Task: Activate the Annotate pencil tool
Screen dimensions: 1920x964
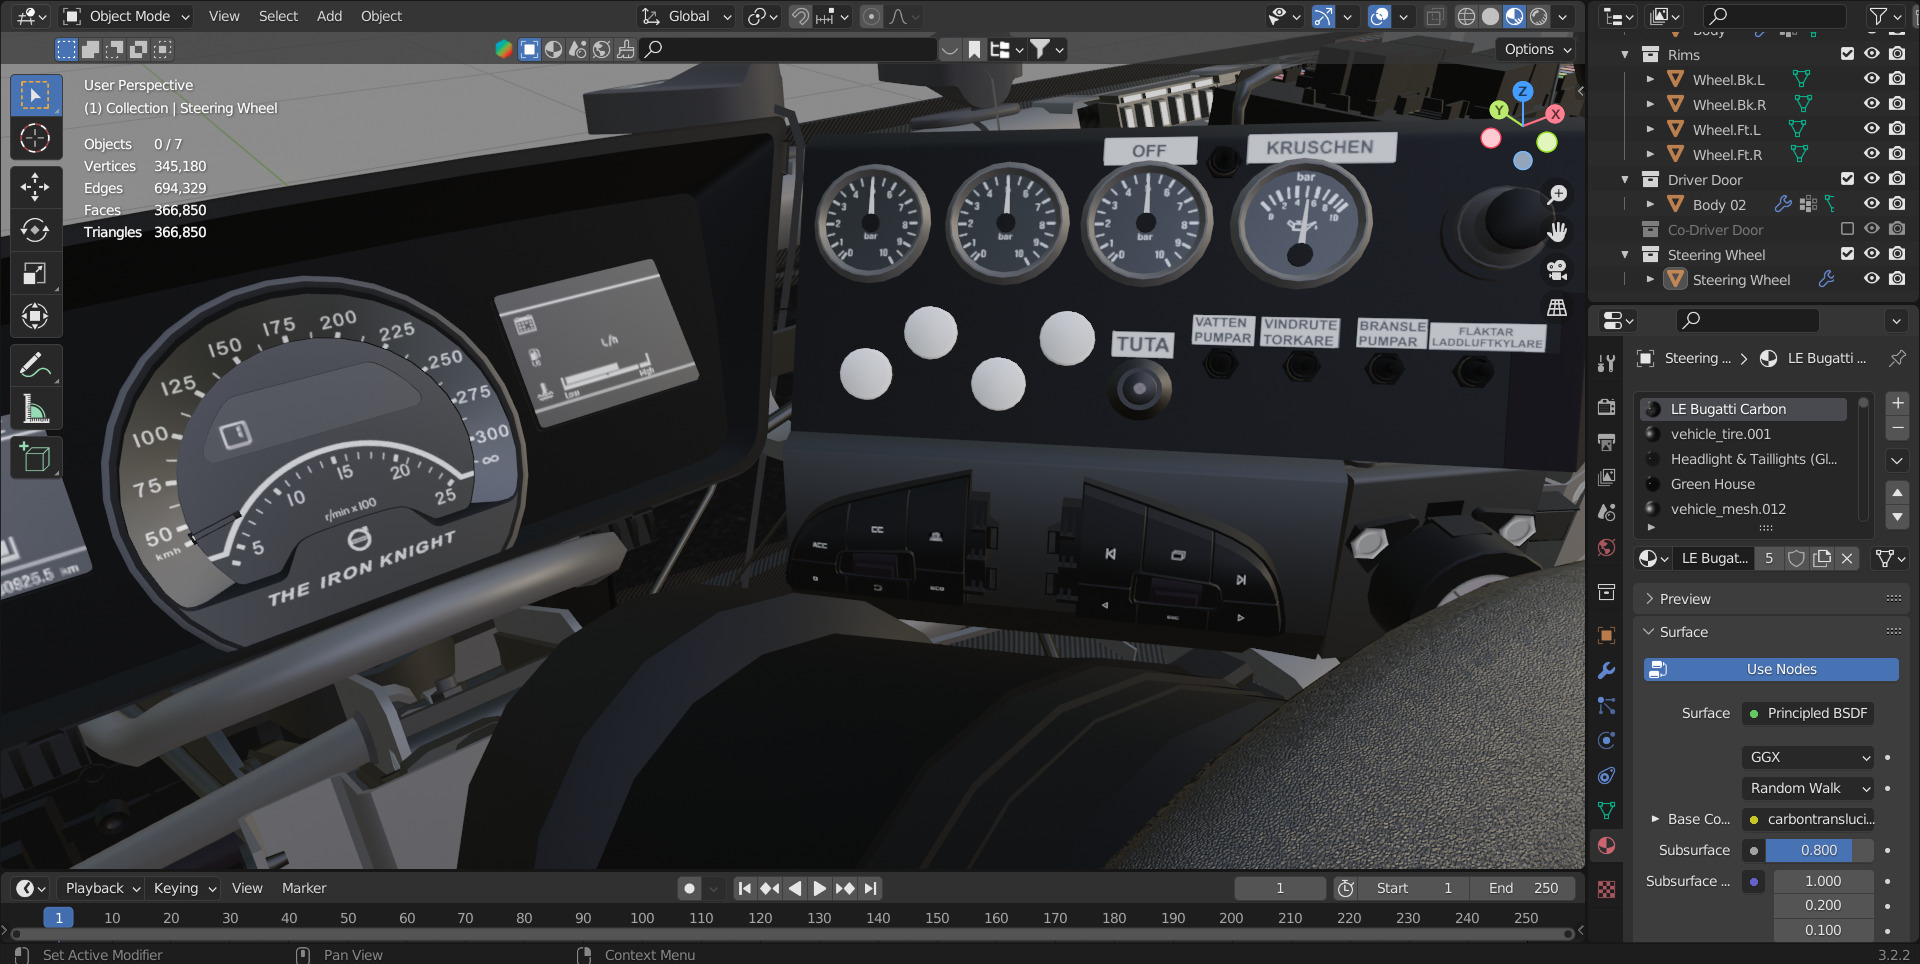Action: (x=35, y=366)
